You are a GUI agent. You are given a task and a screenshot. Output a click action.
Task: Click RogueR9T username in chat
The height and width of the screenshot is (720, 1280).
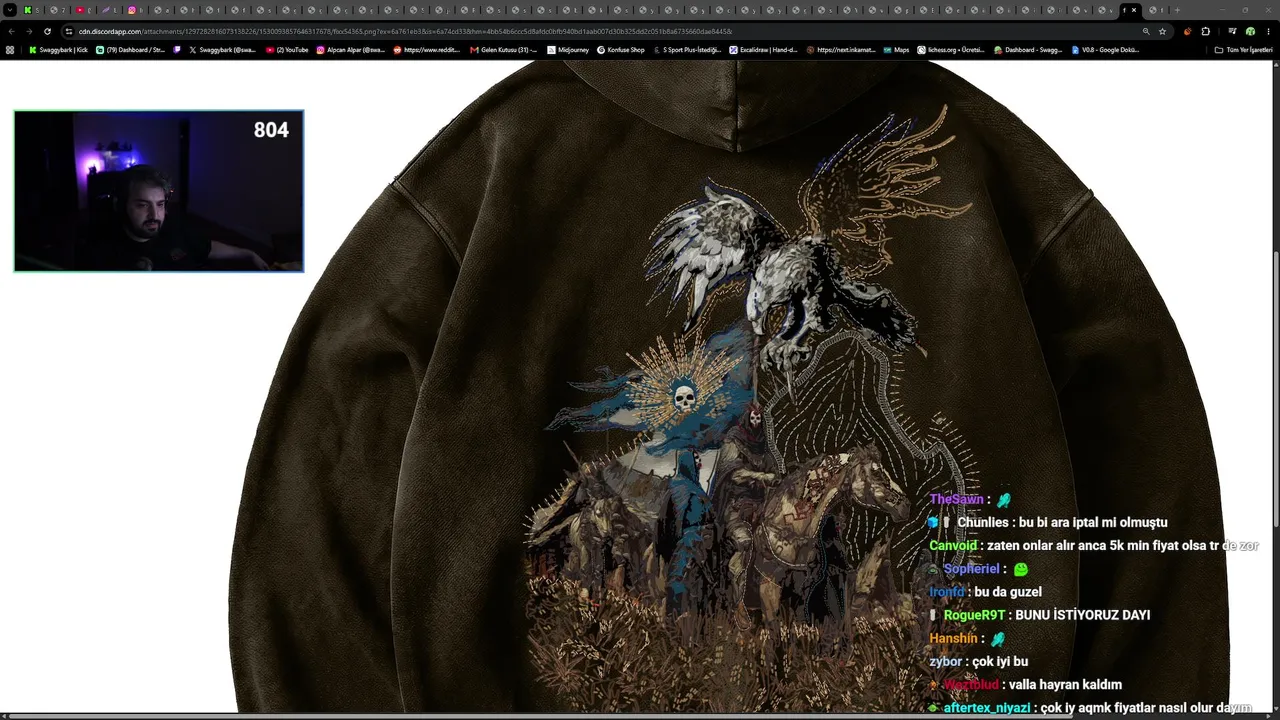(975, 615)
